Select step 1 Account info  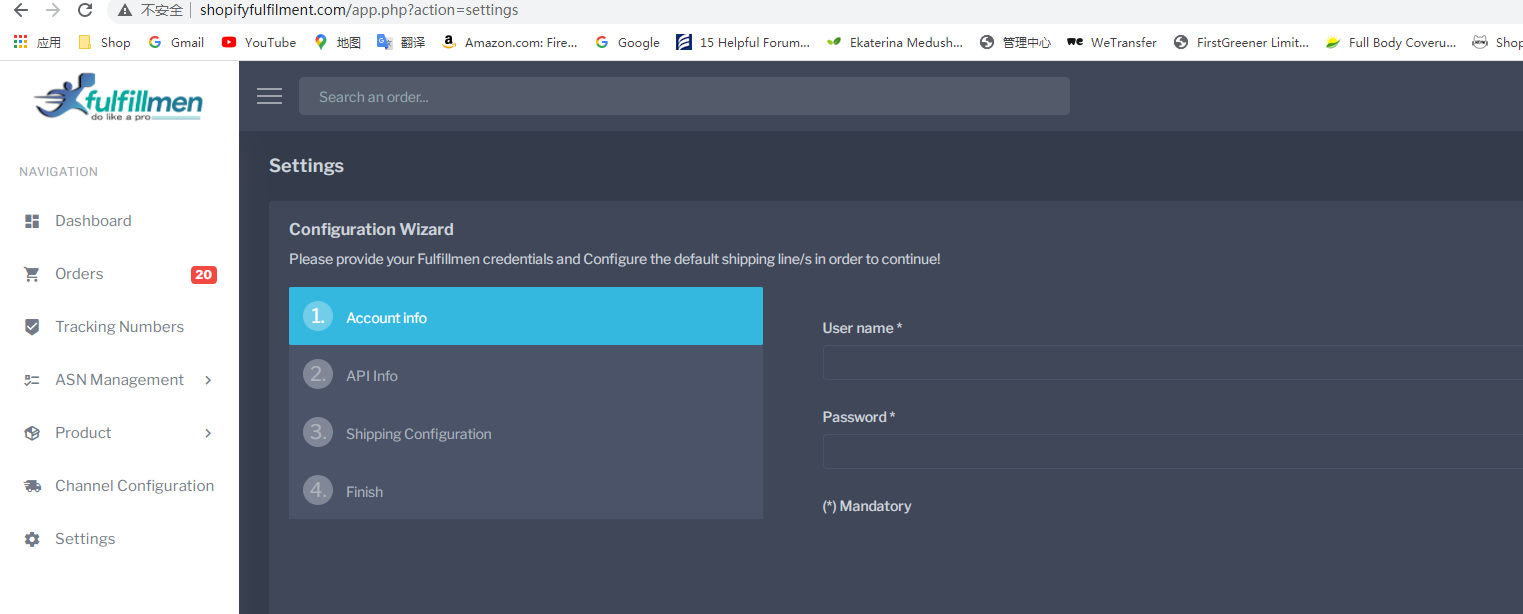526,316
